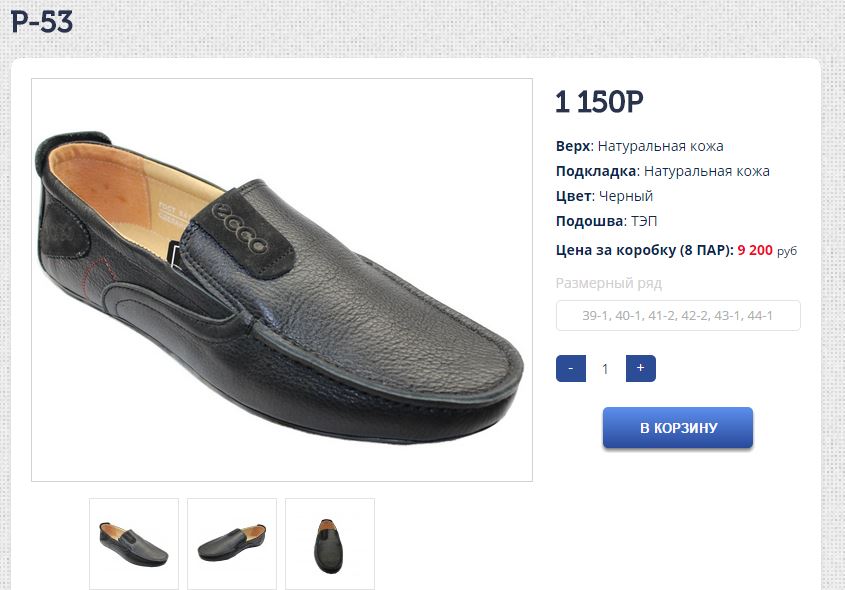
Task: Click the quantity input field showing 1
Action: [605, 369]
